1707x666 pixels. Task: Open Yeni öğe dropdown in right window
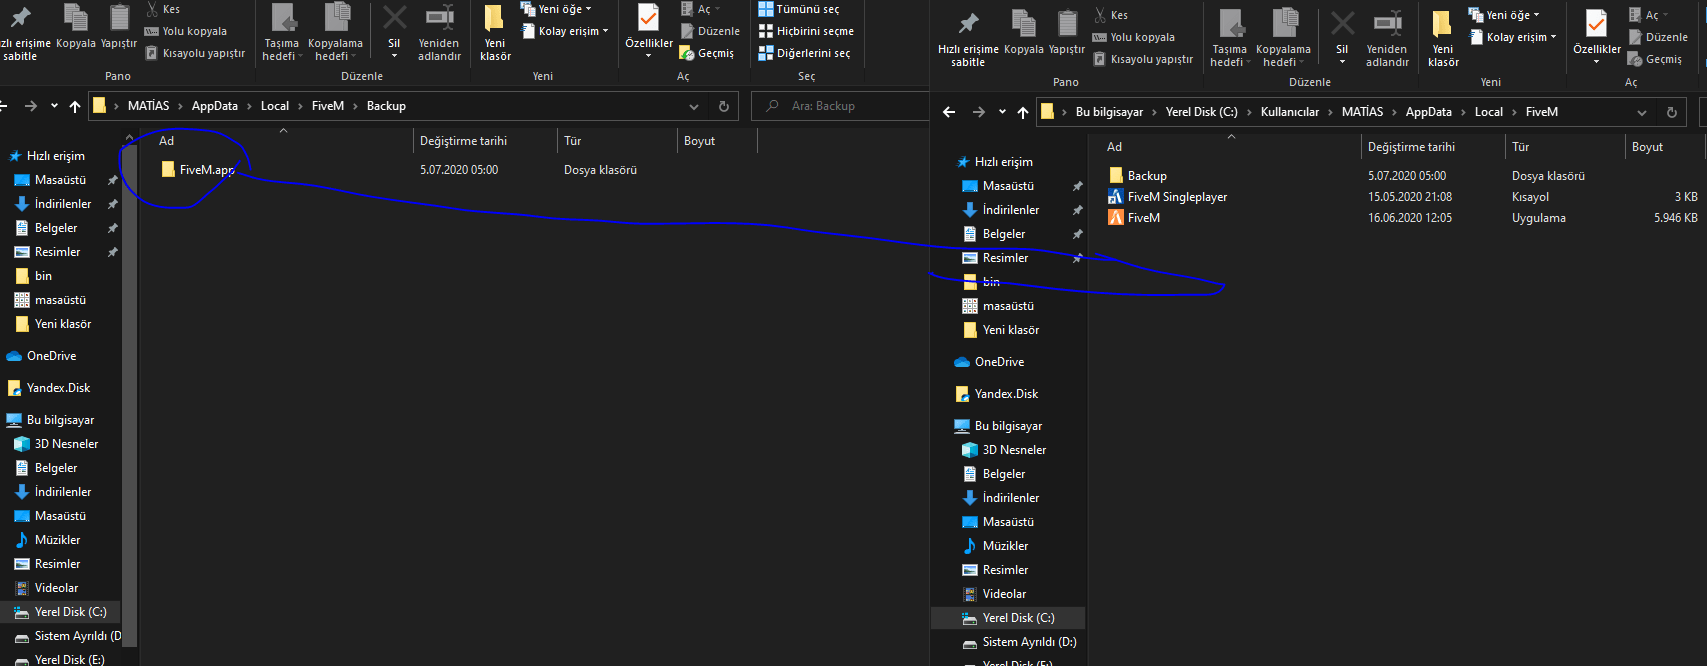tap(1504, 15)
